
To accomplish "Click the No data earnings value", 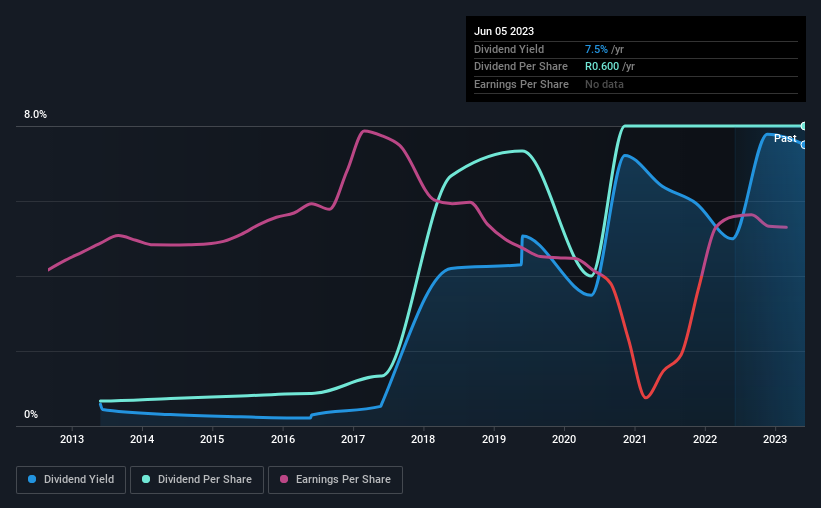I will (x=604, y=84).
